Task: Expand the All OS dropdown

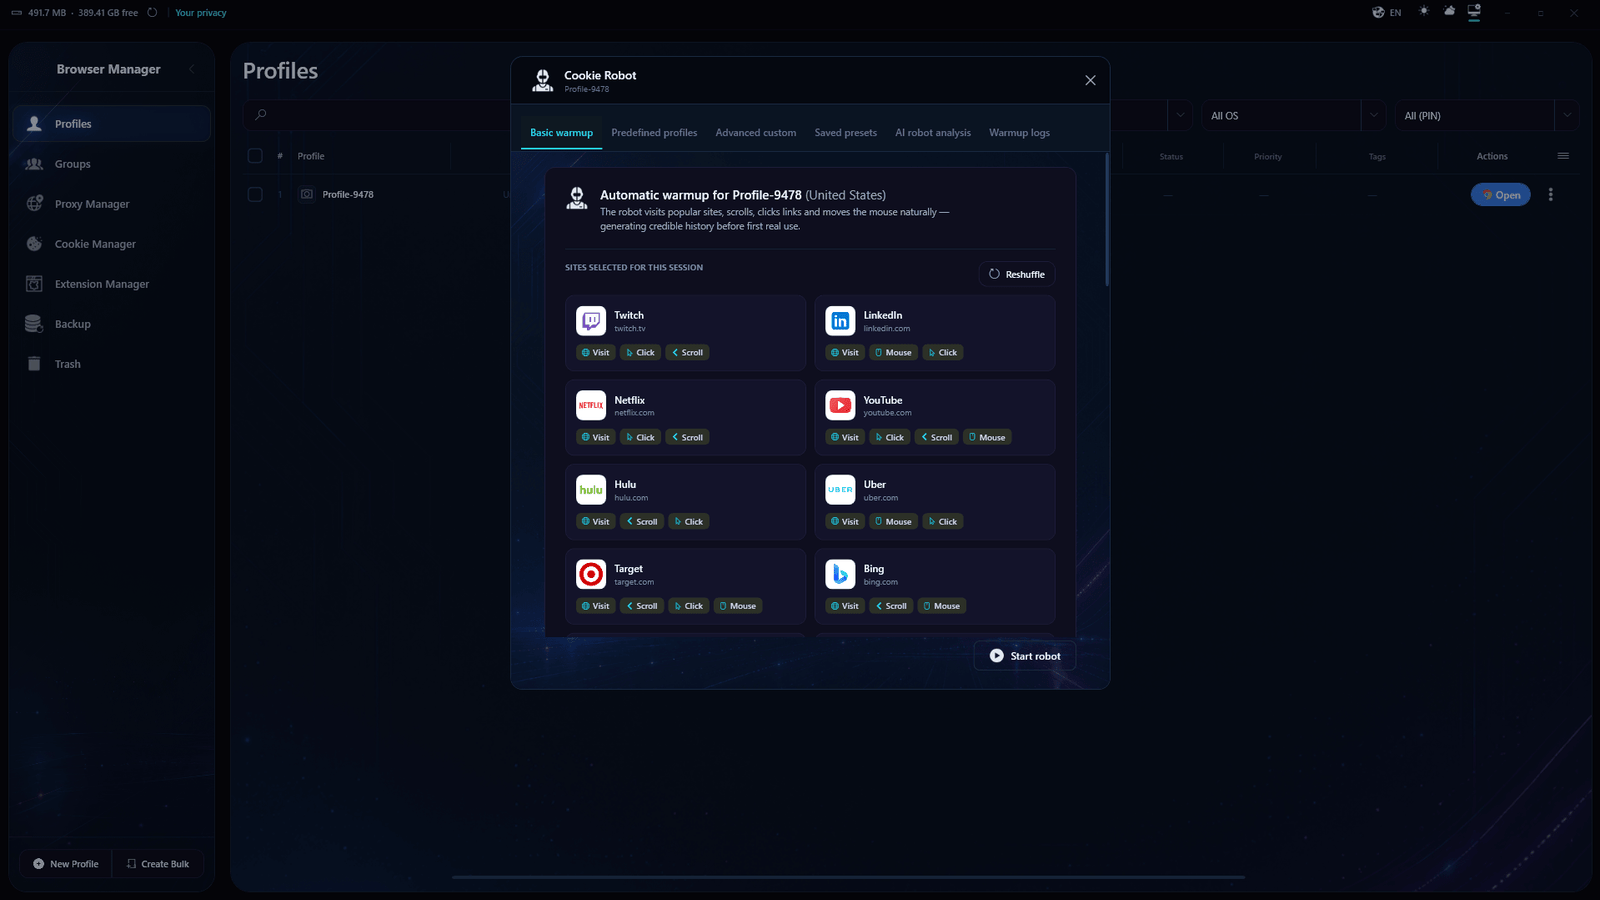Action: click(x=1373, y=115)
